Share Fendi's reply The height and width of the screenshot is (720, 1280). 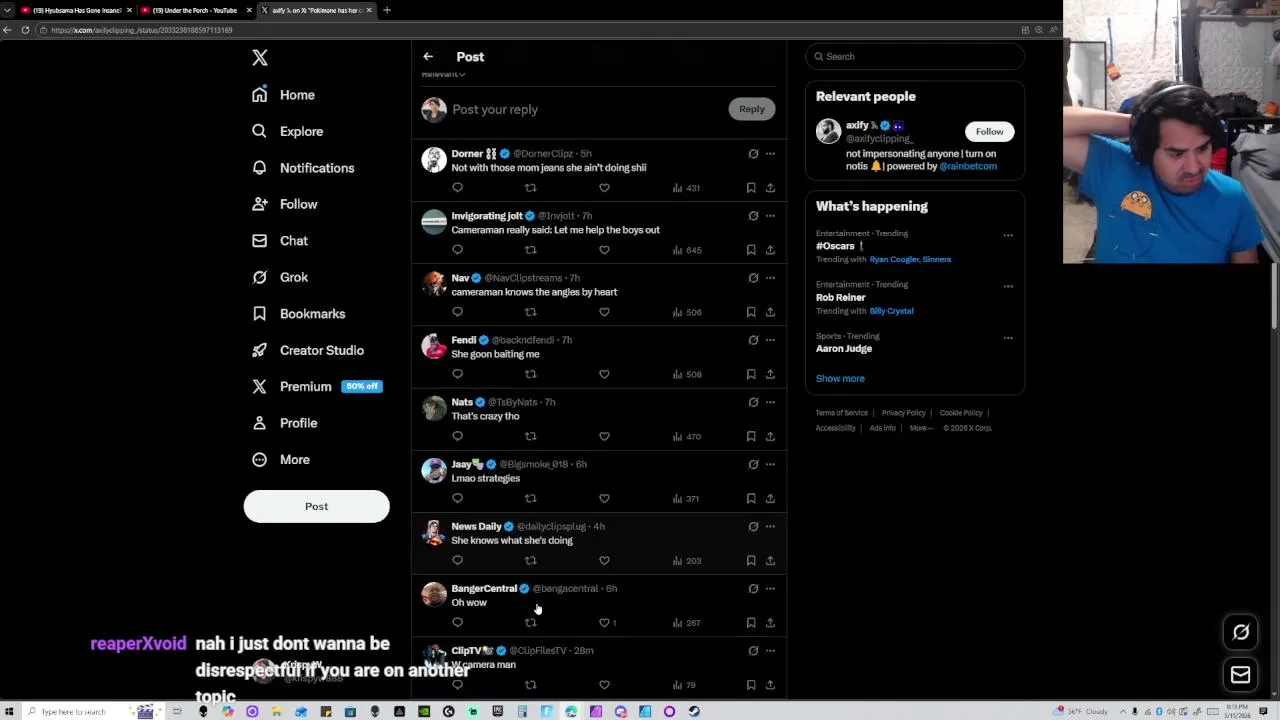(x=770, y=374)
